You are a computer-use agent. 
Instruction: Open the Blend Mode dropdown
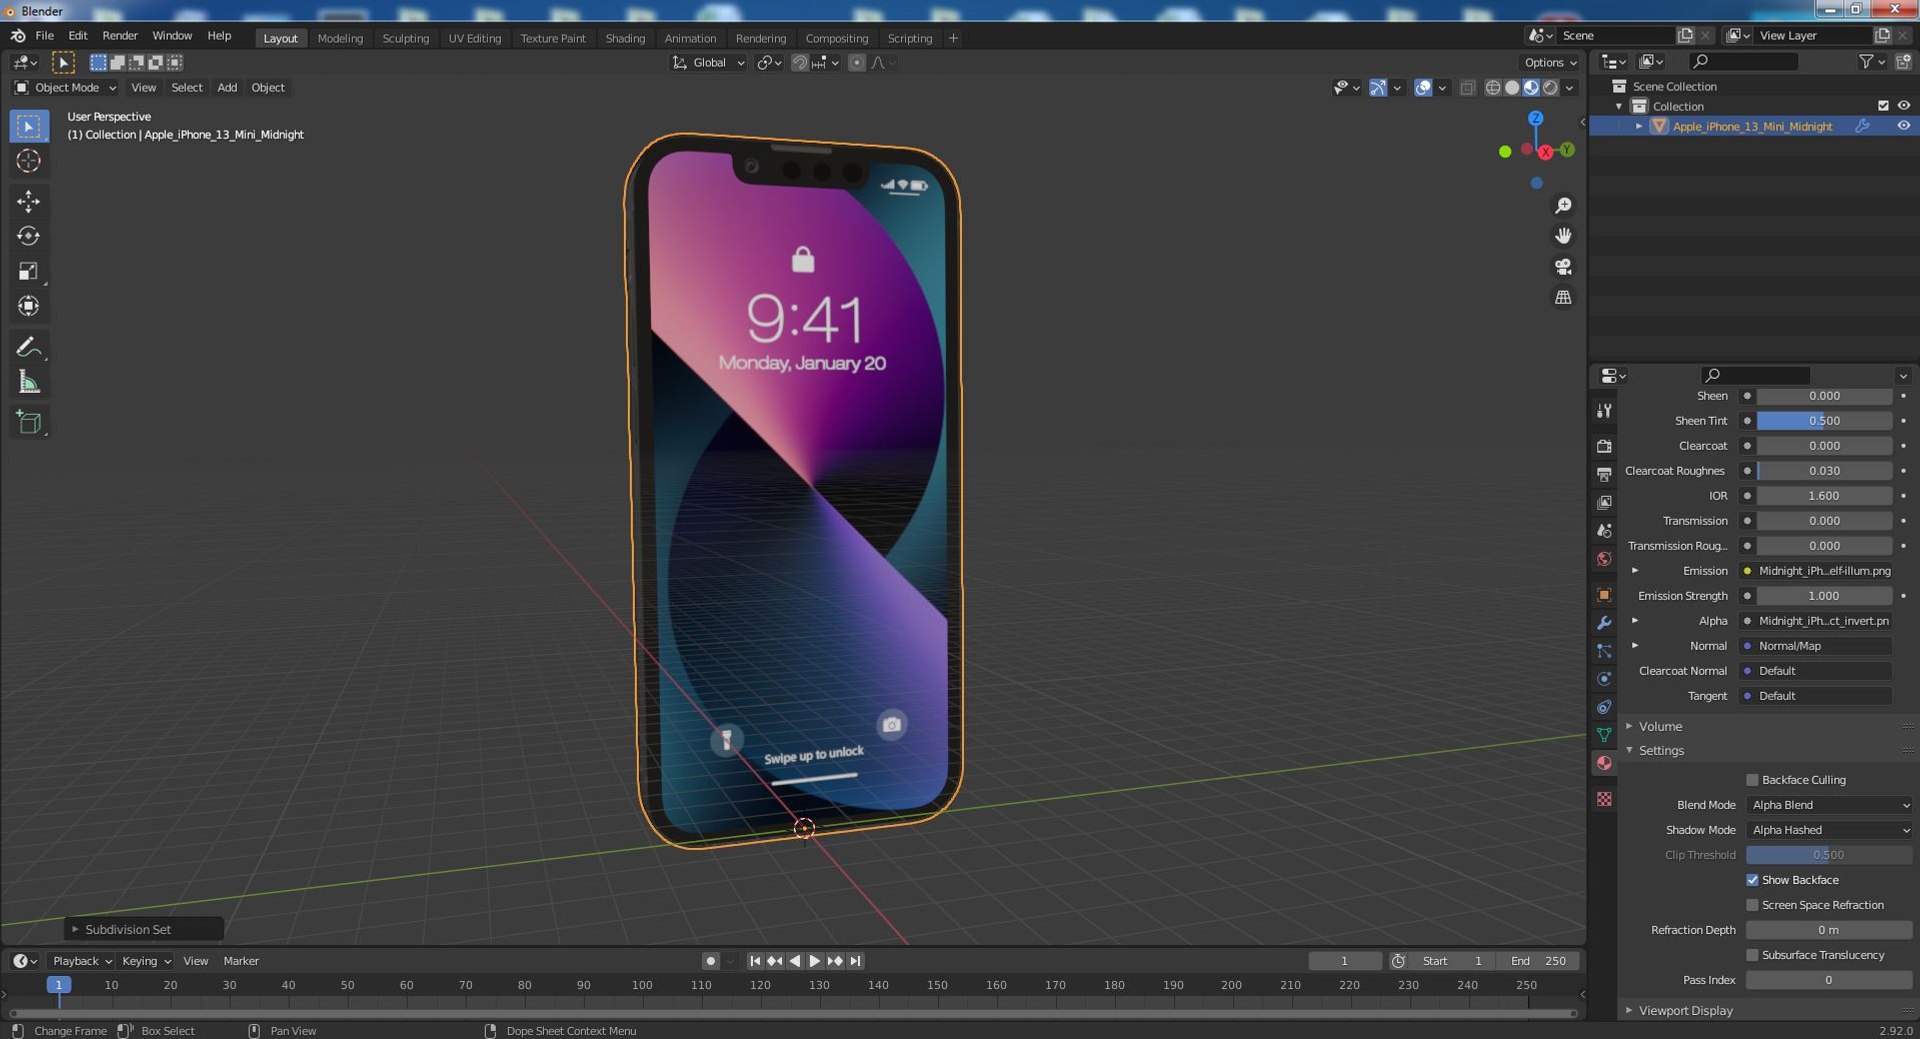1829,805
